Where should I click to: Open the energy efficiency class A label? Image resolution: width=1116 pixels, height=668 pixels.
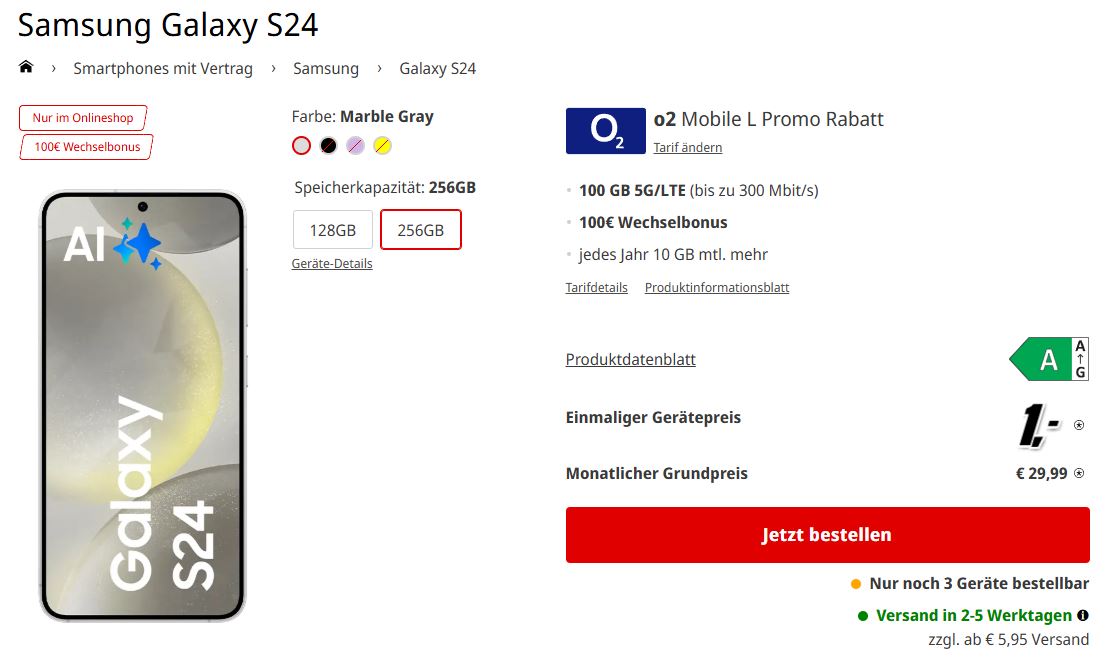click(x=1049, y=359)
